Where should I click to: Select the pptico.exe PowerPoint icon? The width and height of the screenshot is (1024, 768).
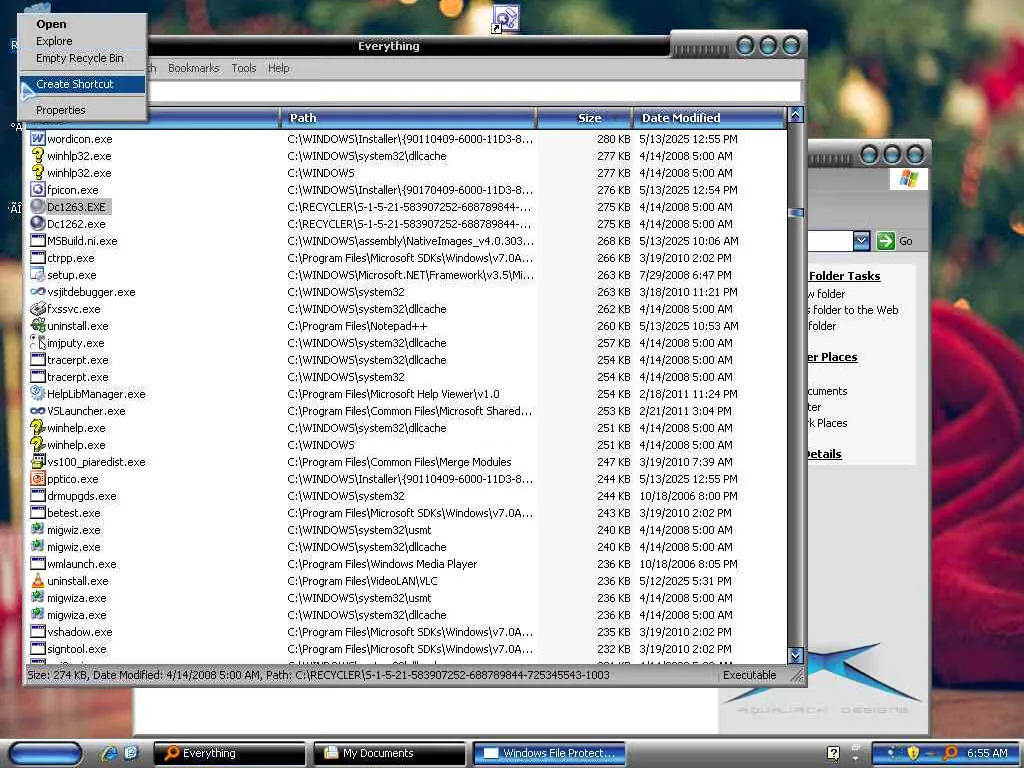click(x=38, y=478)
